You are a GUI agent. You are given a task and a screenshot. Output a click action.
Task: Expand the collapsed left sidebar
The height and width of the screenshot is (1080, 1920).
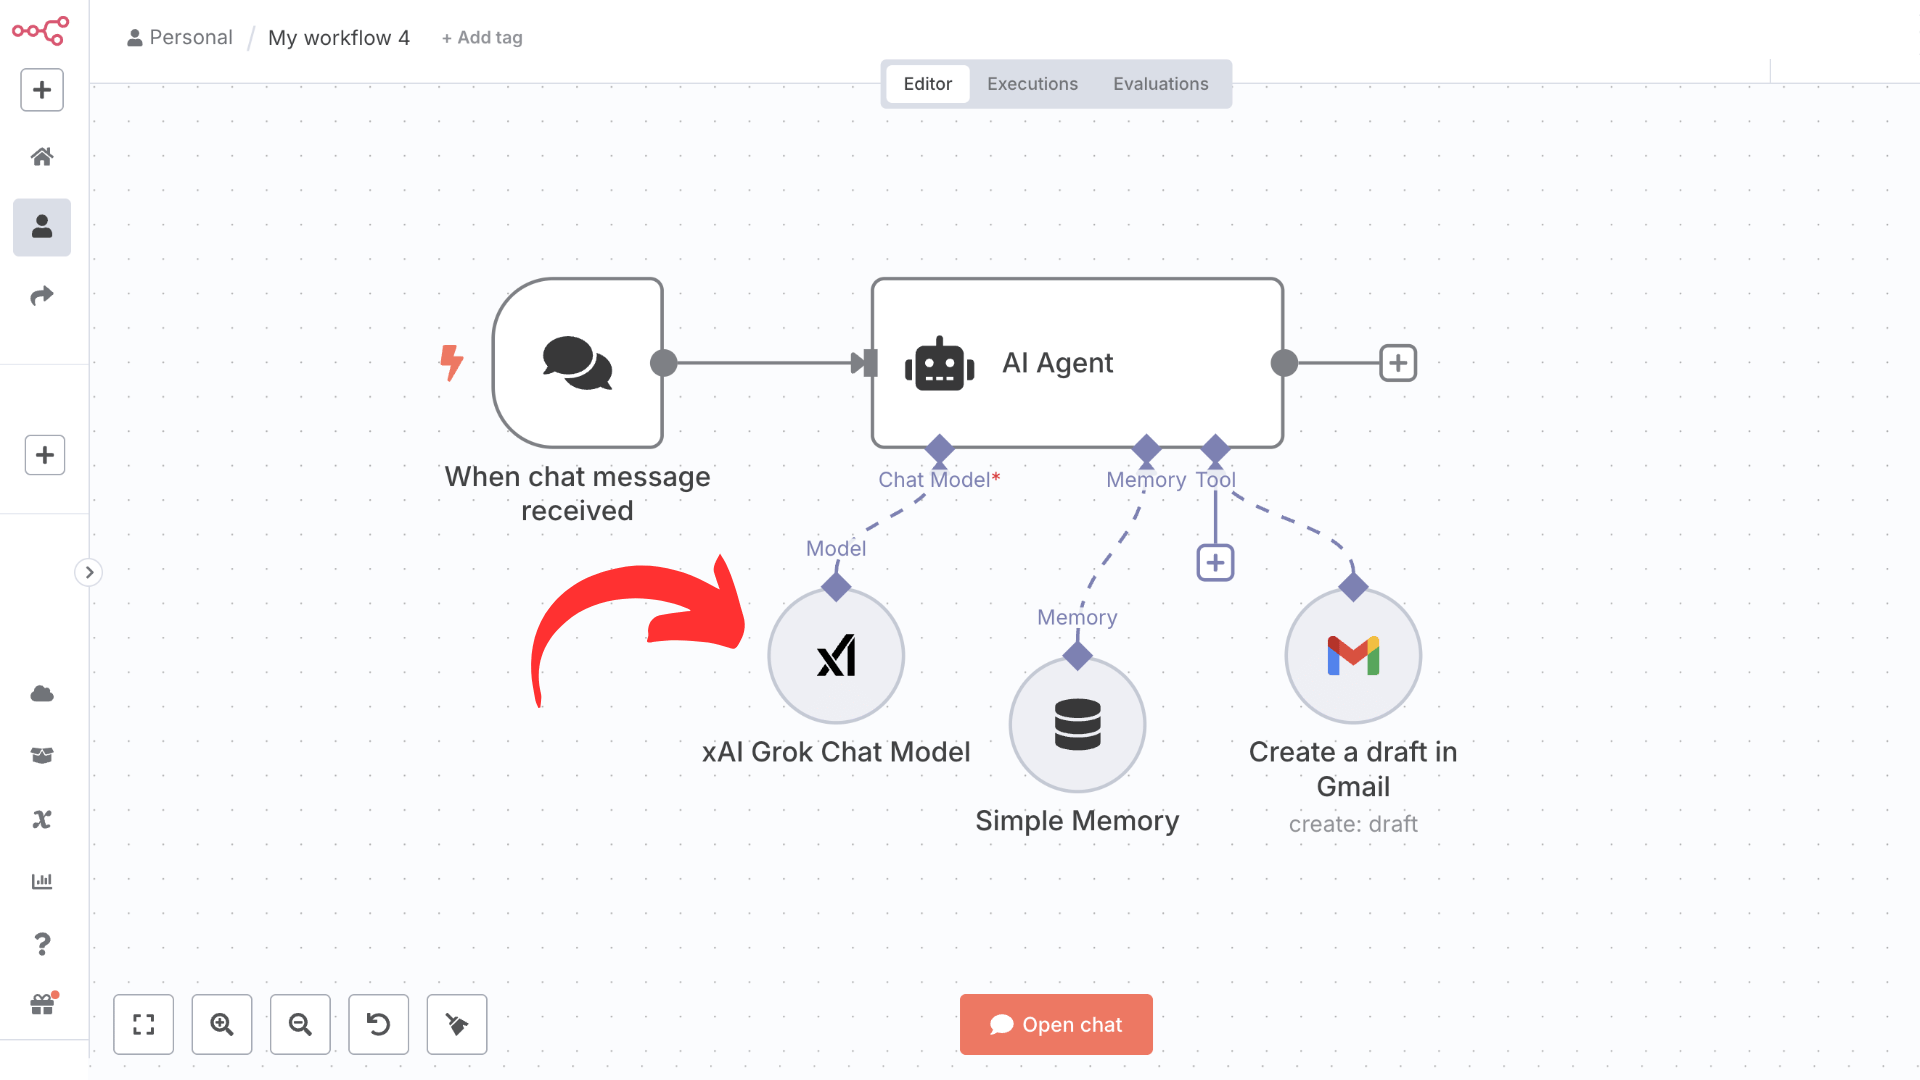pyautogui.click(x=89, y=572)
